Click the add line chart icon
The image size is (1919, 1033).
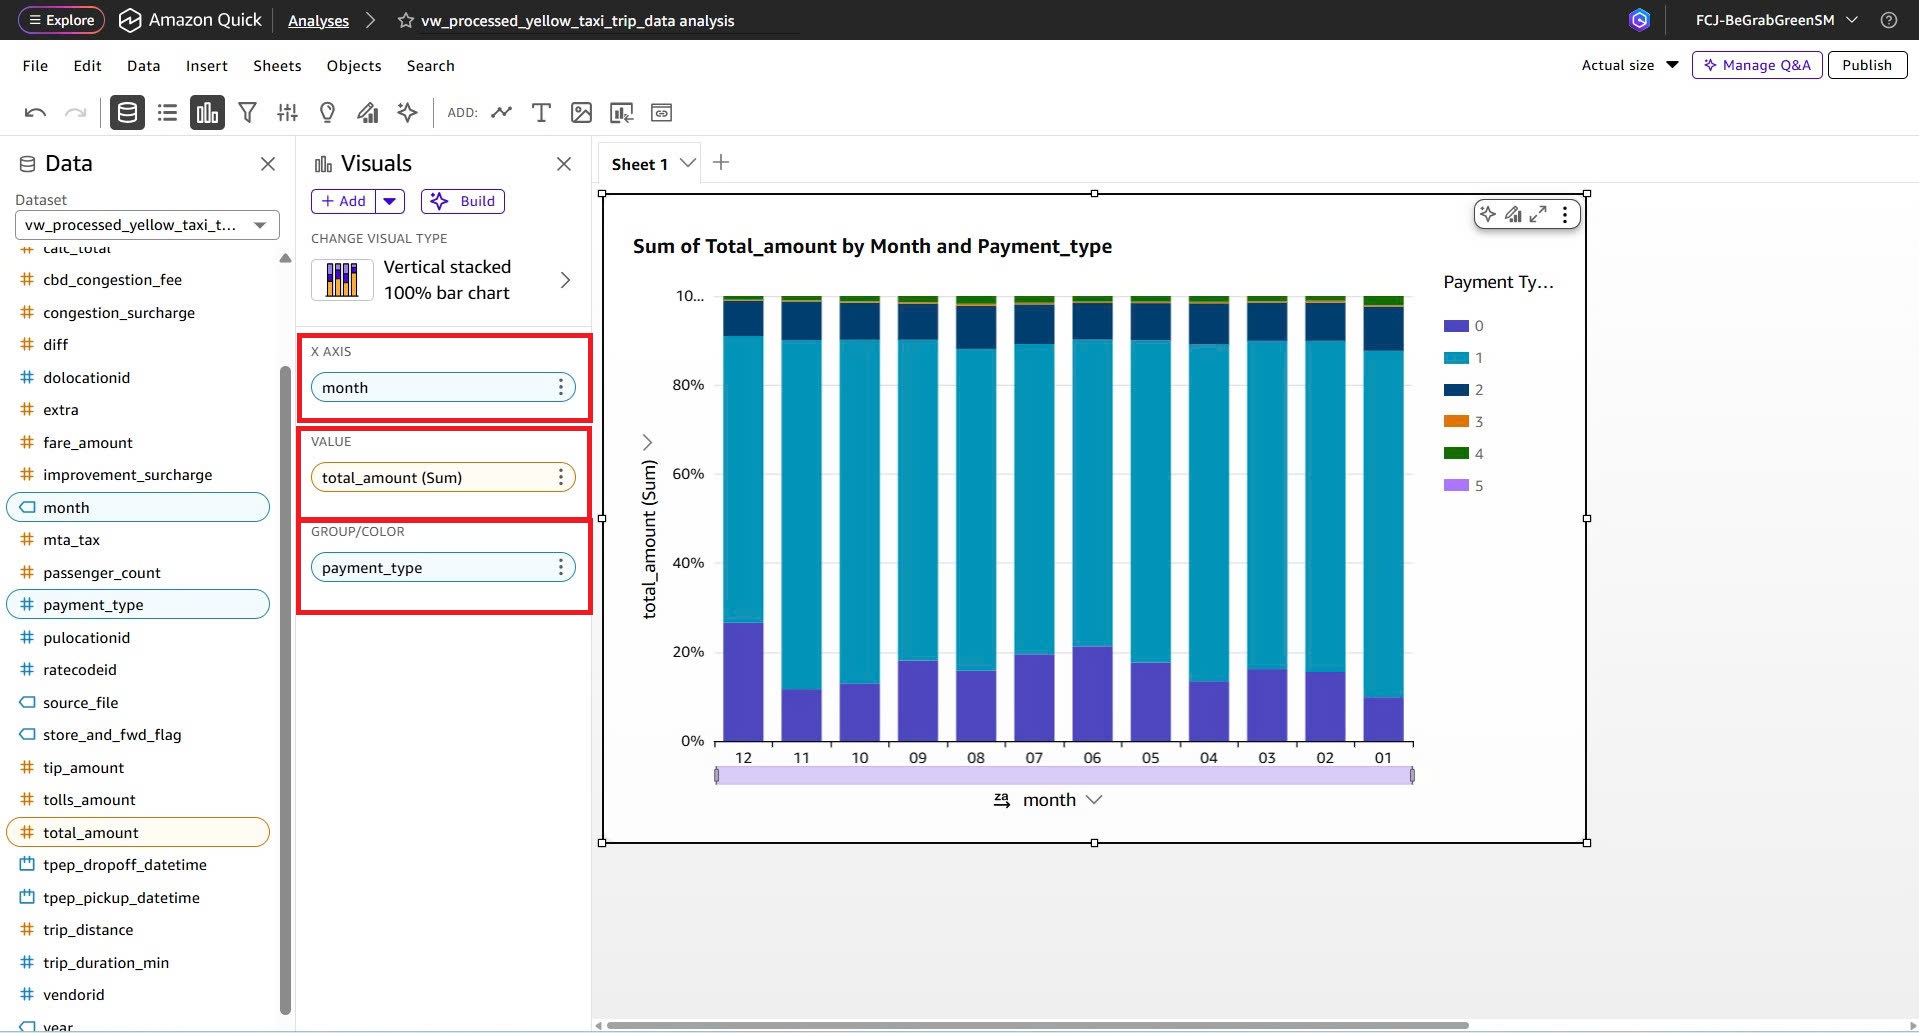(x=501, y=113)
